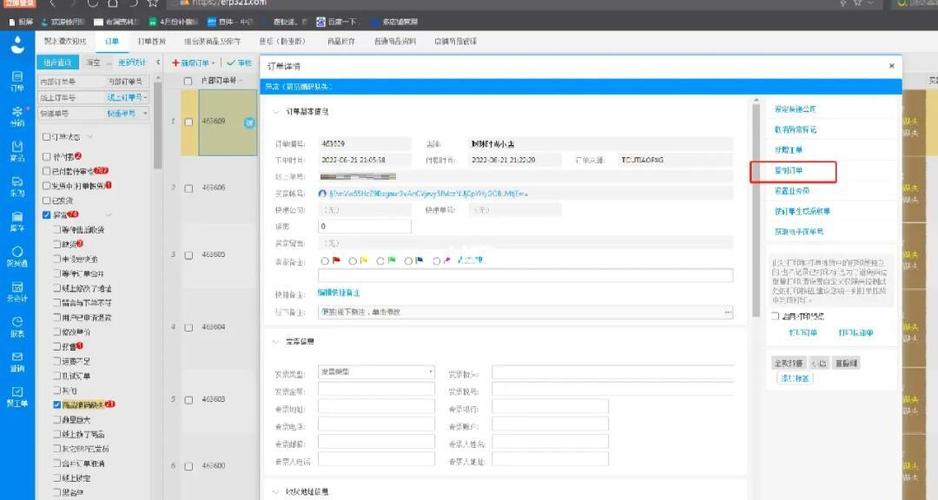This screenshot has height=500, width=938.
Task: Open the 新增订单 menu in the toolbar
Action: click(x=193, y=63)
